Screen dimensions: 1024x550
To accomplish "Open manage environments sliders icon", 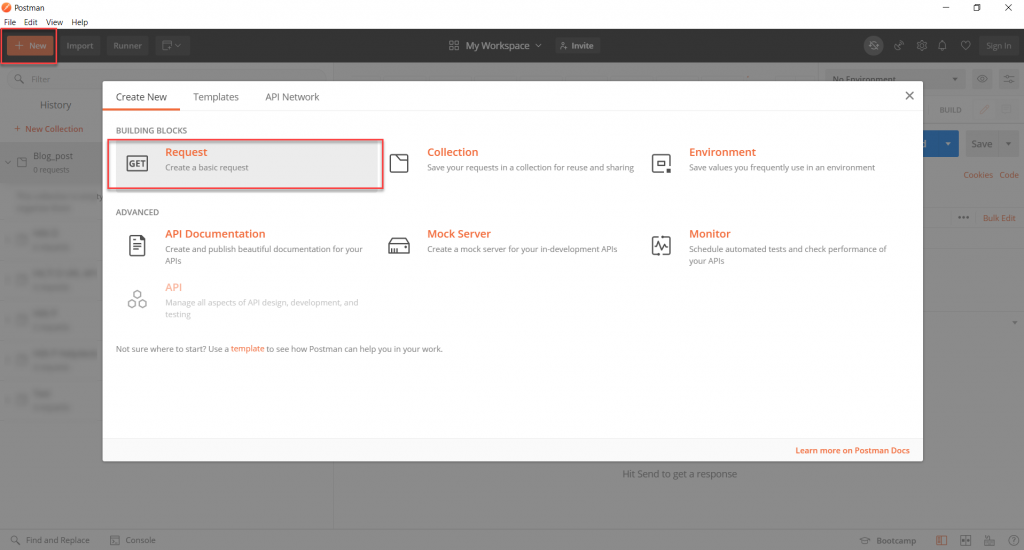I will click(x=1009, y=79).
